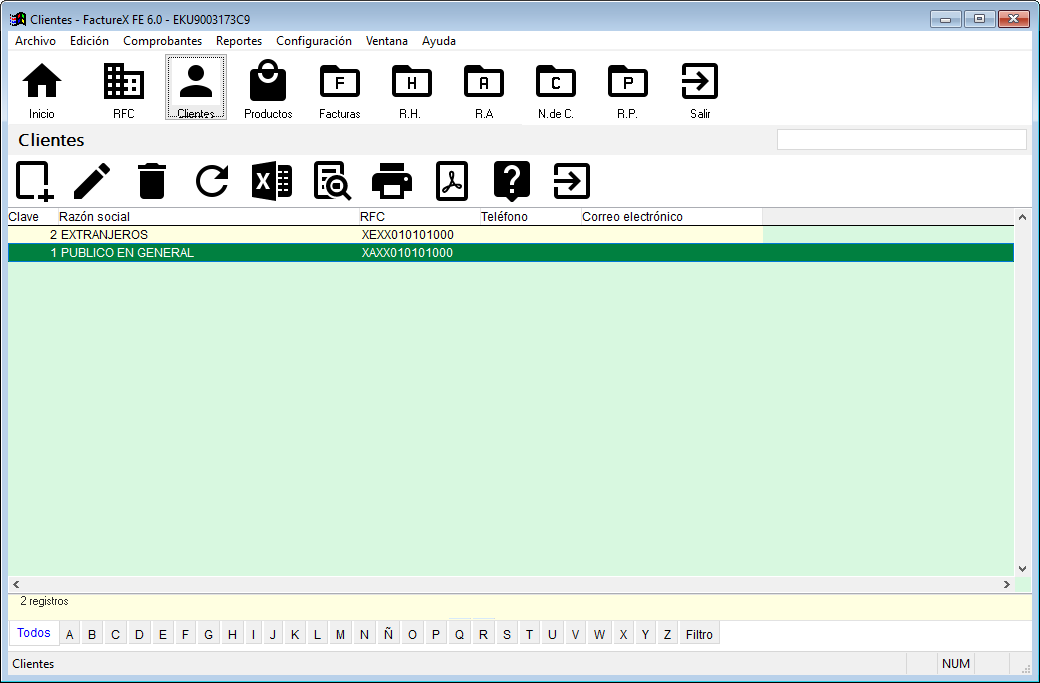This screenshot has width=1040, height=683.
Task: Click the vertical scrollbar up arrow
Action: tap(1022, 217)
